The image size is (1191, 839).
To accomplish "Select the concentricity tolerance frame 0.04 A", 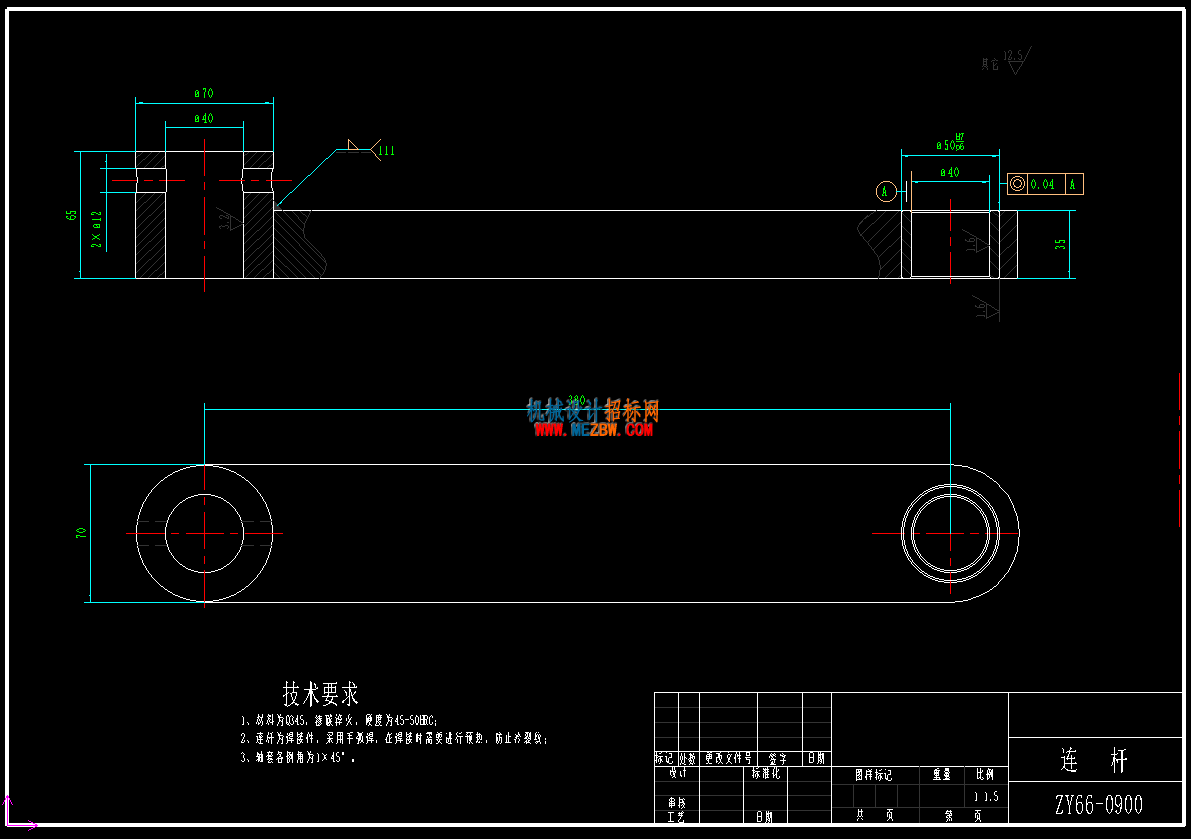I will tap(1045, 184).
